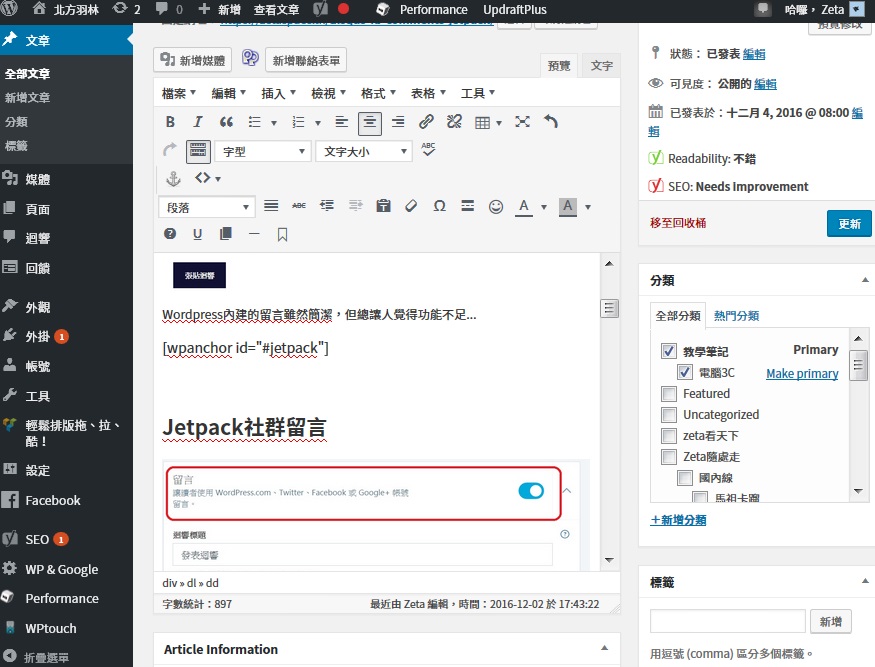Open the 編輯 editor menu
Image resolution: width=875 pixels, height=667 pixels.
pos(228,93)
